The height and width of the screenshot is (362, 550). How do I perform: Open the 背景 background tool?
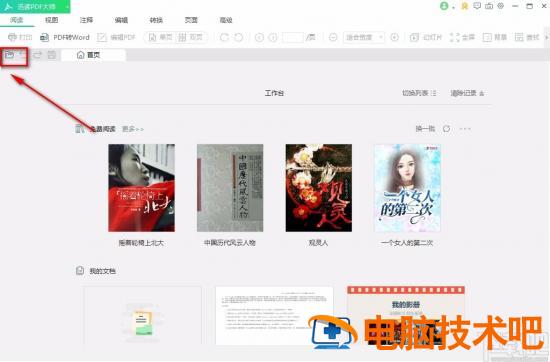click(x=495, y=37)
